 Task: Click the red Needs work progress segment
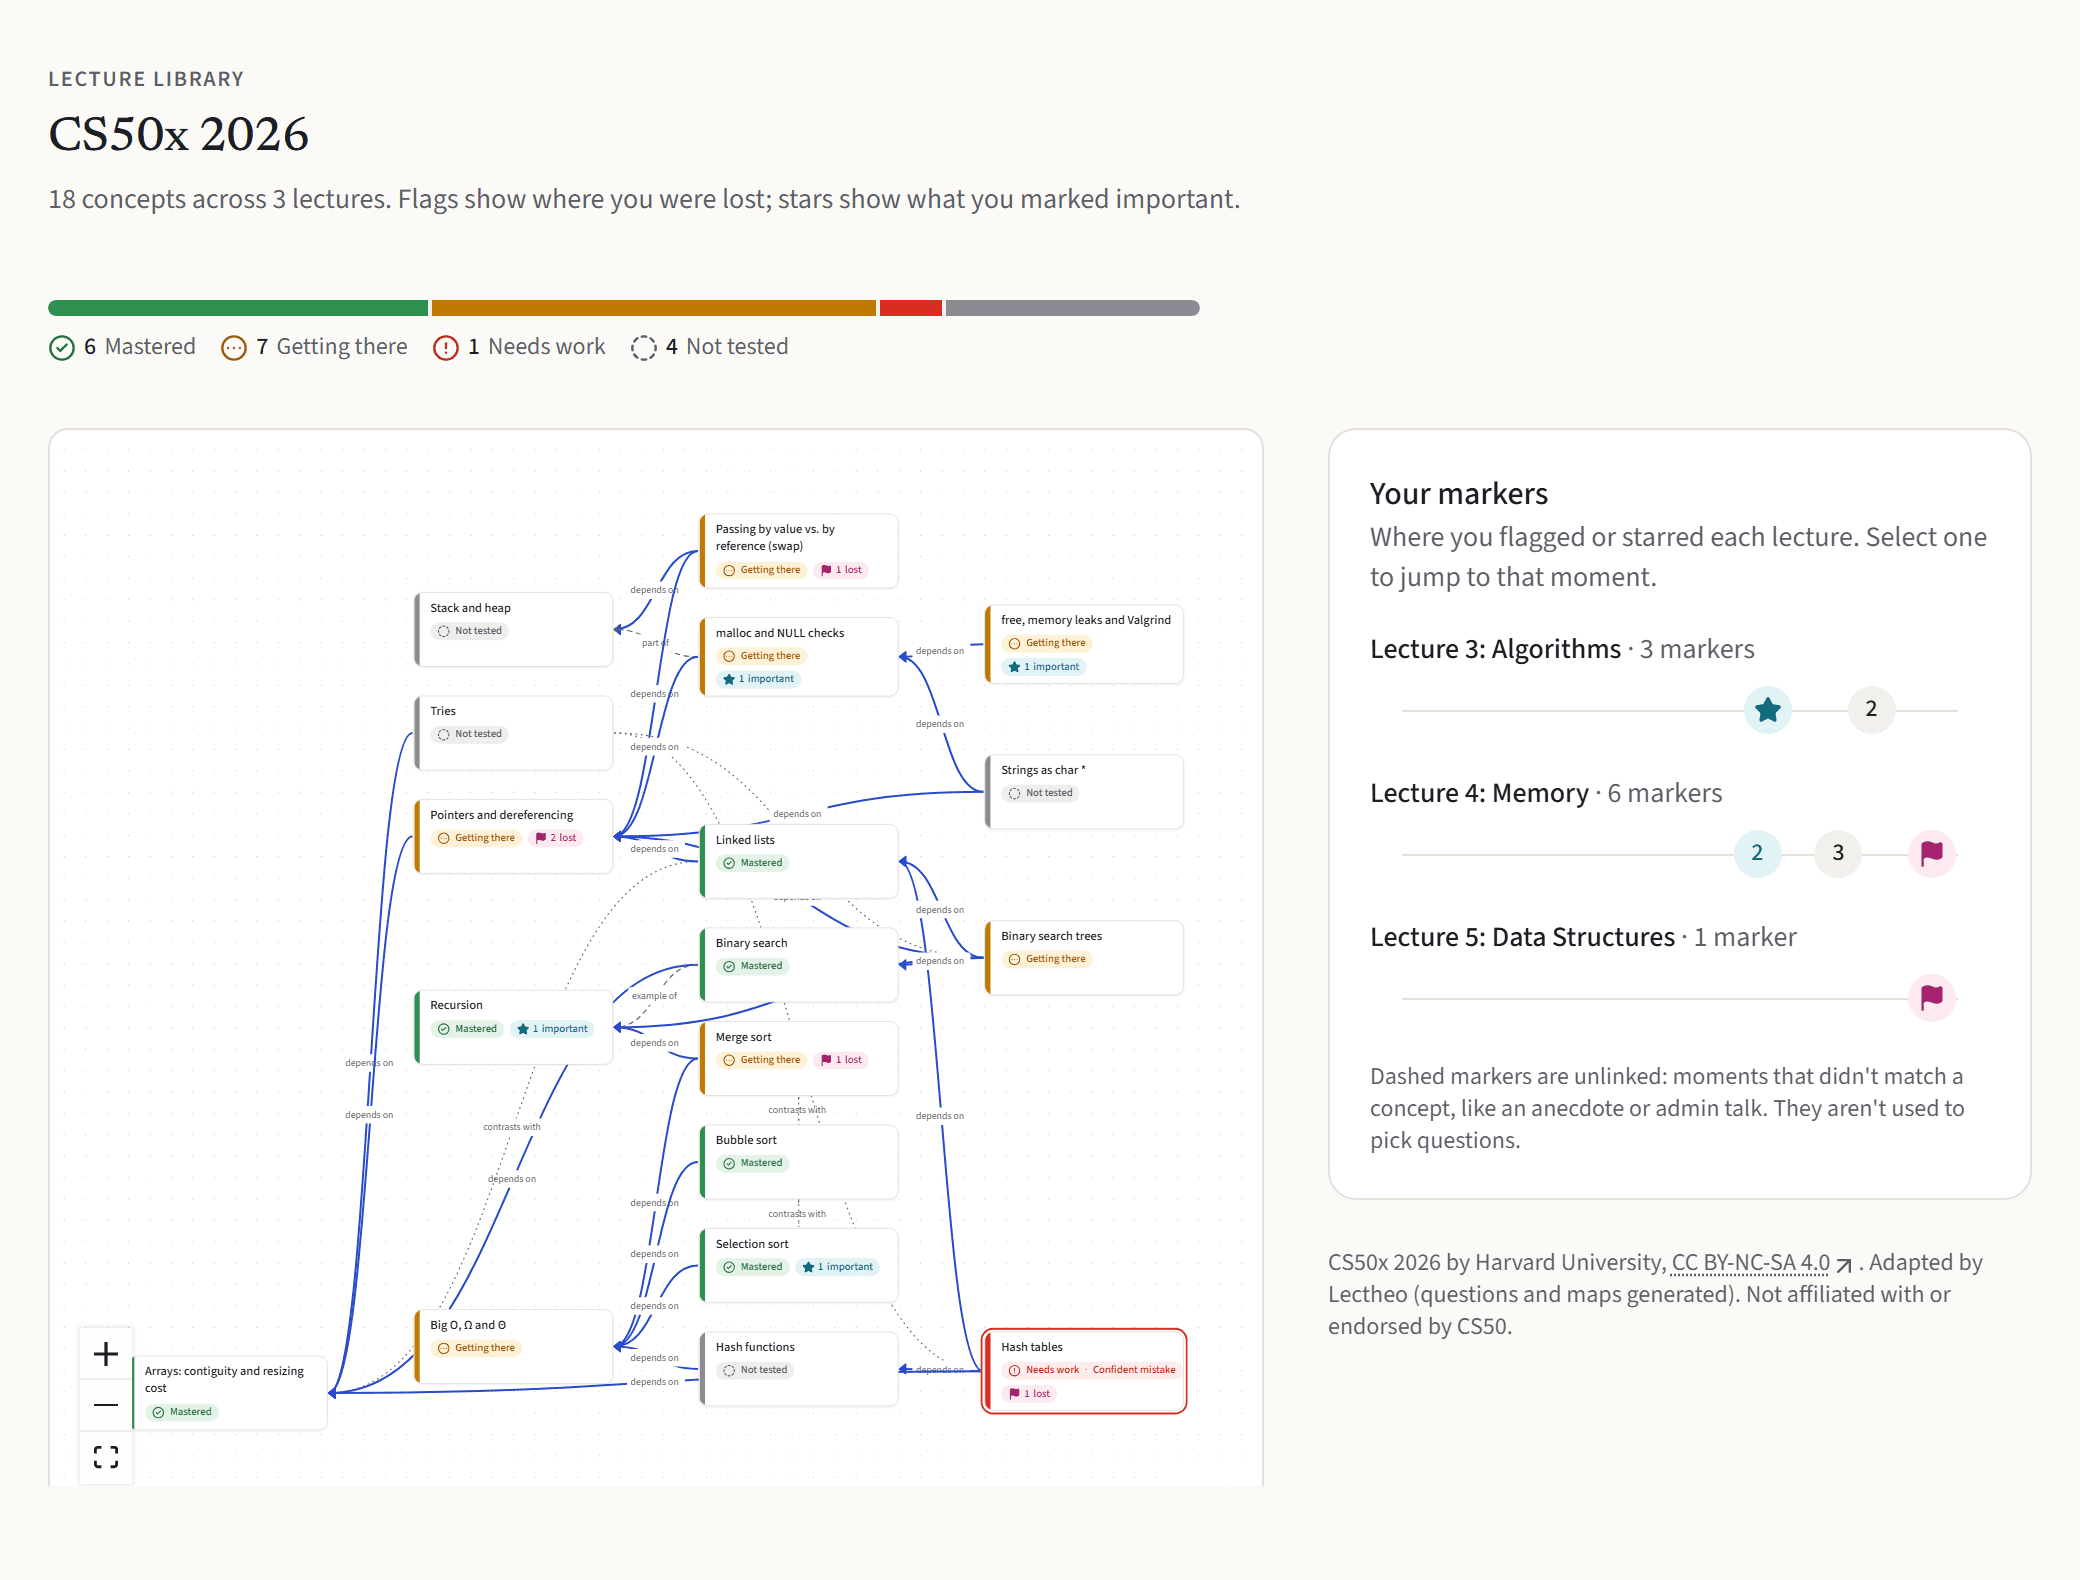pos(911,308)
